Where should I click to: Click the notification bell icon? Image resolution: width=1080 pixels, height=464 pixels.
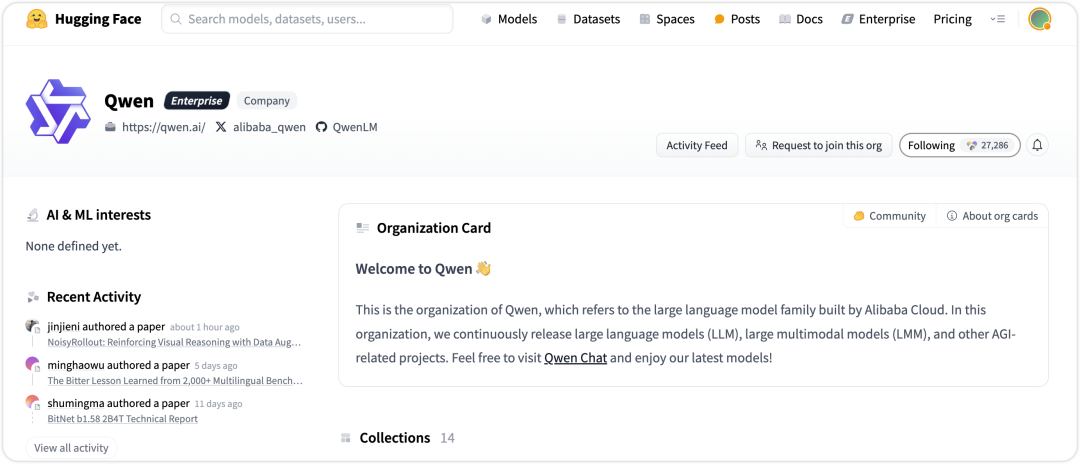pyautogui.click(x=1037, y=145)
